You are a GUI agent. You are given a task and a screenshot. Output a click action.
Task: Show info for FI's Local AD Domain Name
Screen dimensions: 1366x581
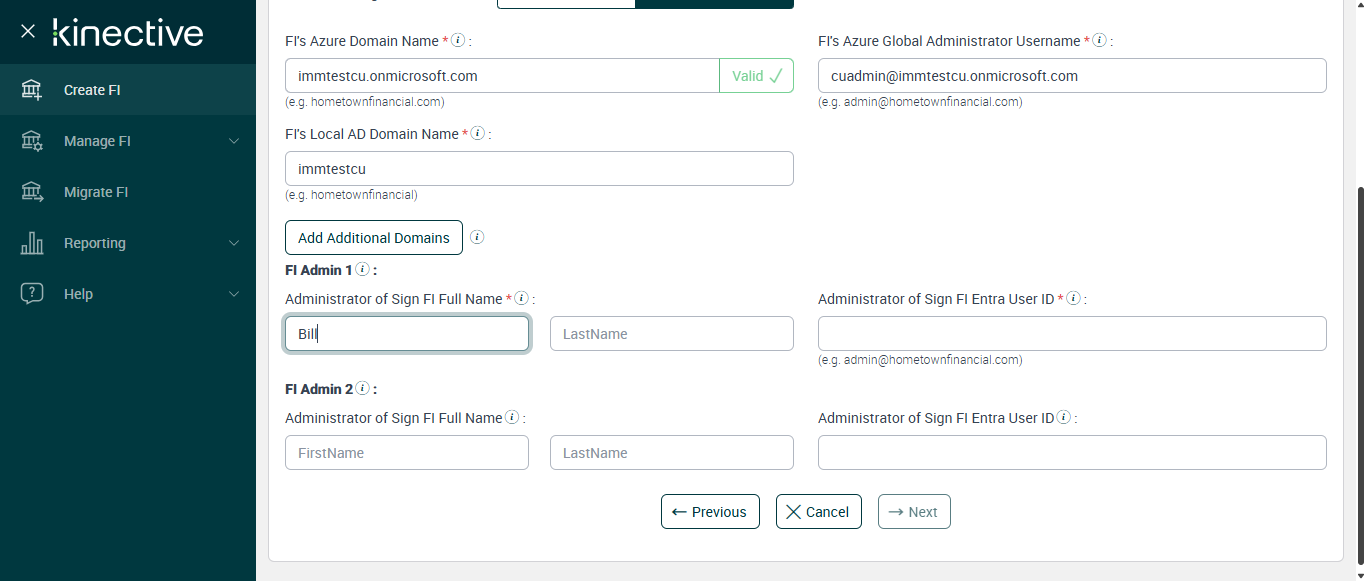[477, 134]
